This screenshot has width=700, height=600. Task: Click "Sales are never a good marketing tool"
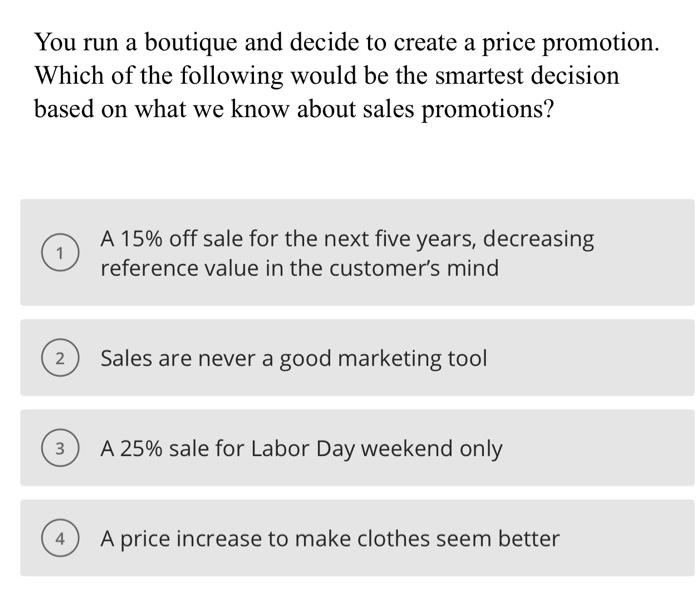[293, 358]
